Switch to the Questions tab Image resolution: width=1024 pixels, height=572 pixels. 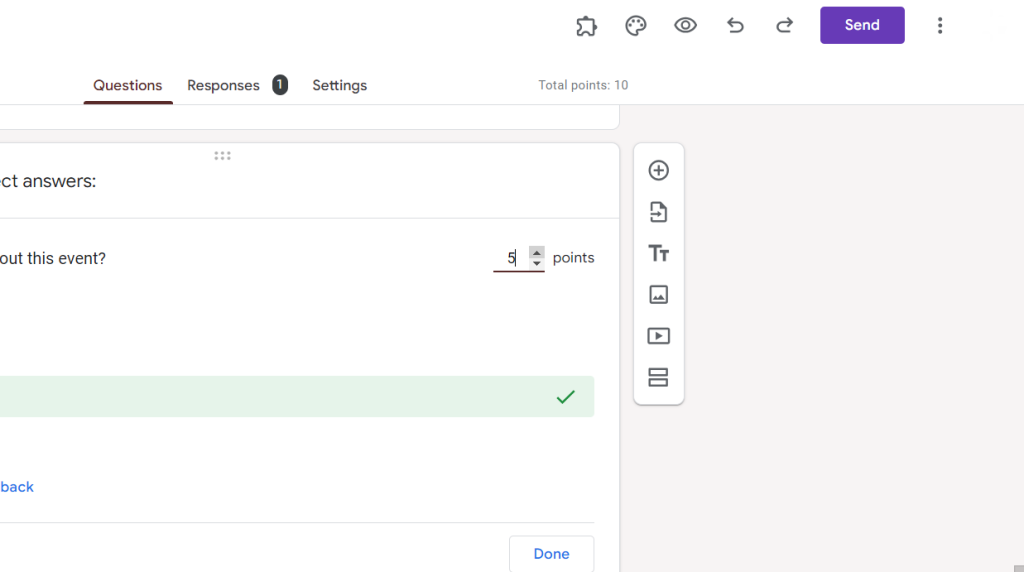[127, 86]
